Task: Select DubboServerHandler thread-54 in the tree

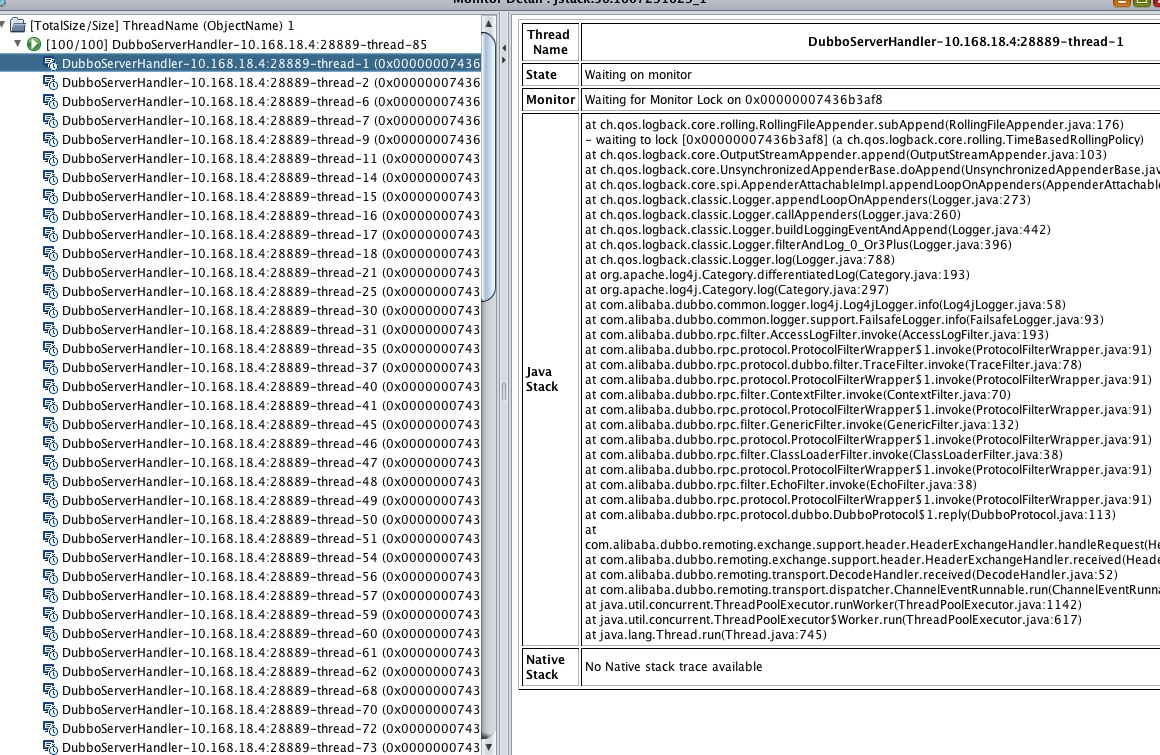Action: coord(271,558)
